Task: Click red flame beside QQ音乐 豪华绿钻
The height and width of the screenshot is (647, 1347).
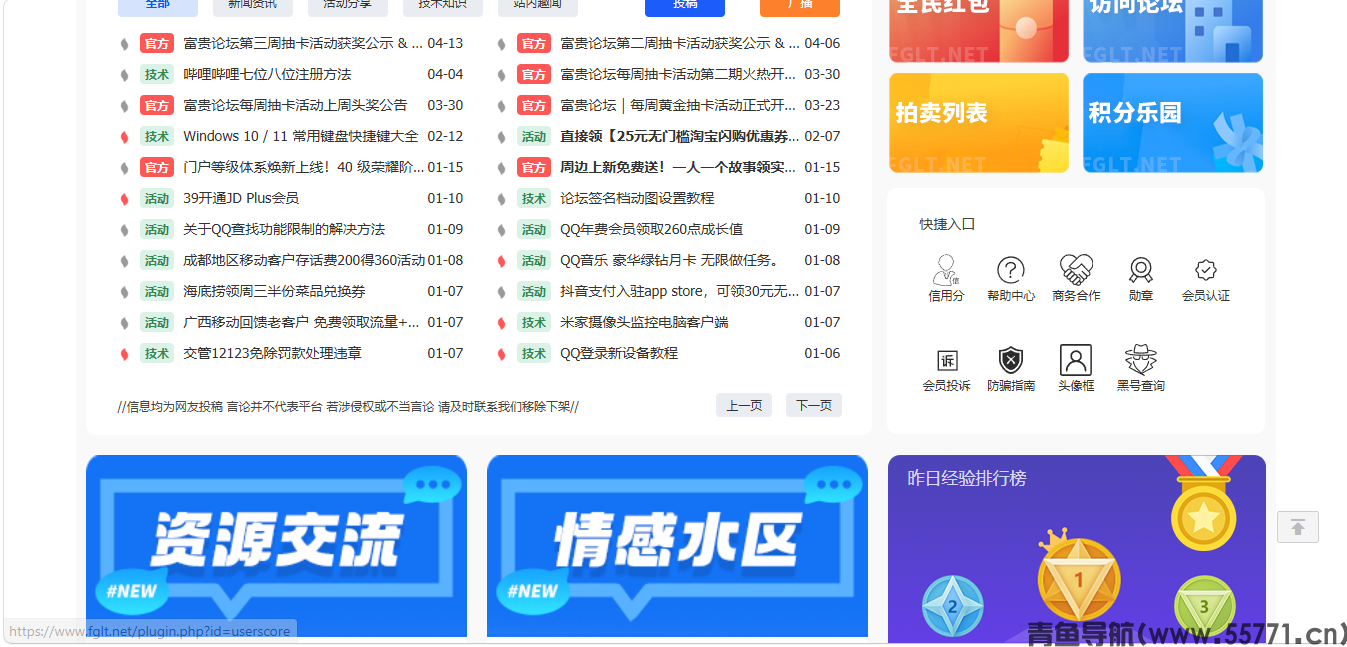Action: (501, 260)
